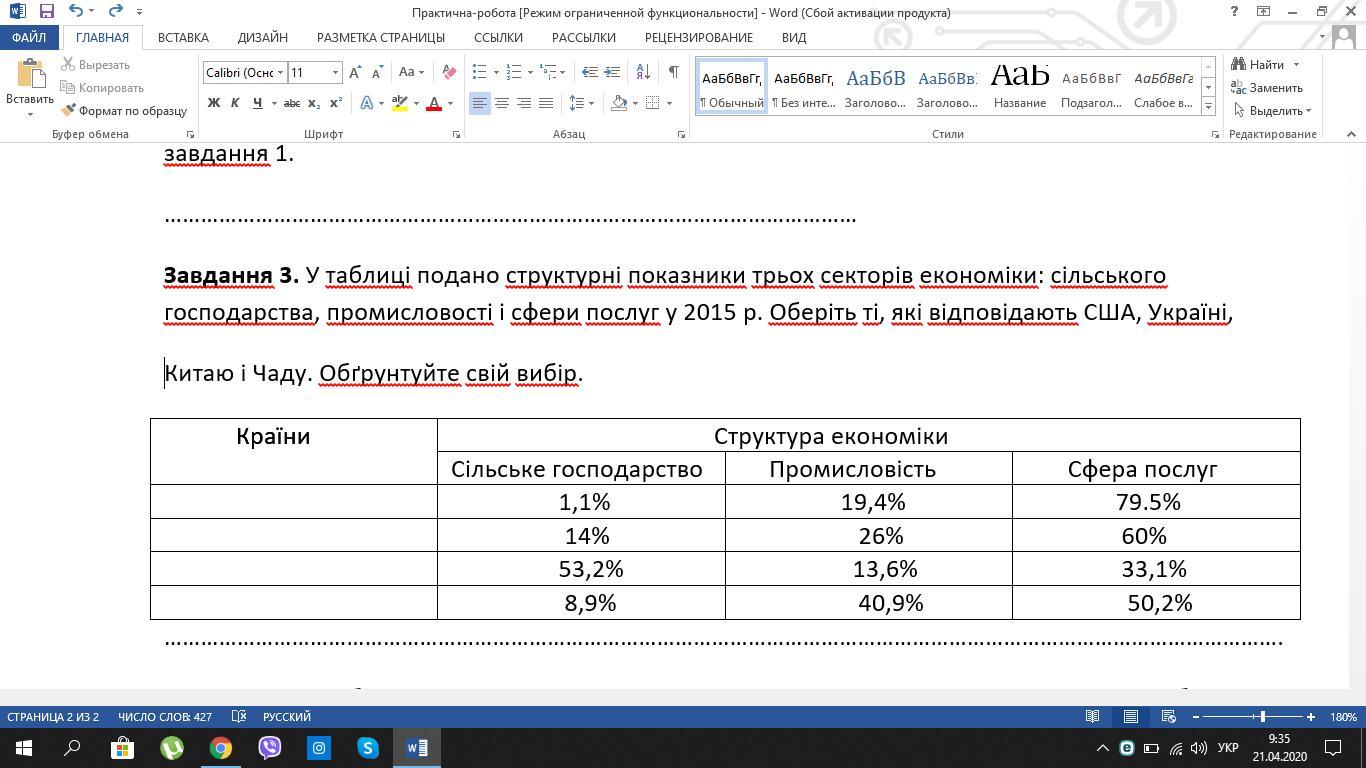This screenshot has width=1366, height=768.
Task: Expand the styles gallery list
Action: tap(1208, 106)
